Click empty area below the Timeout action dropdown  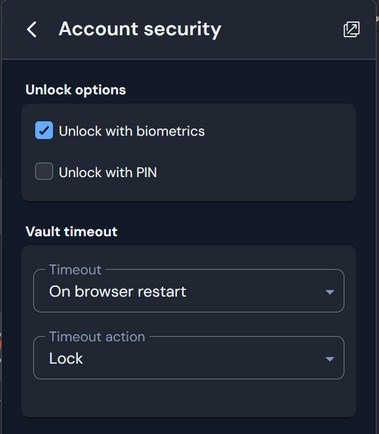coord(189,398)
